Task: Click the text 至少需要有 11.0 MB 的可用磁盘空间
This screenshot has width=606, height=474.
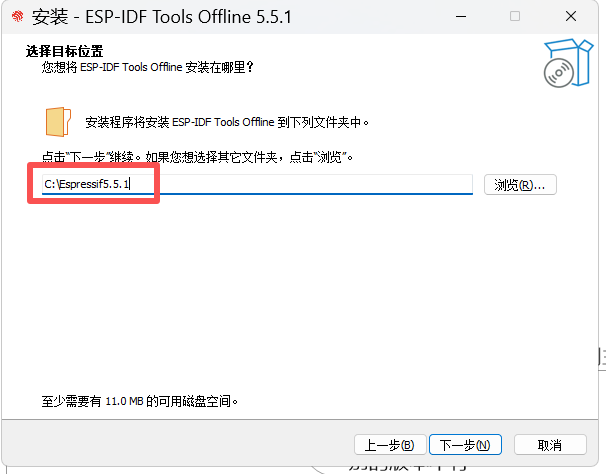Action: [x=140, y=401]
